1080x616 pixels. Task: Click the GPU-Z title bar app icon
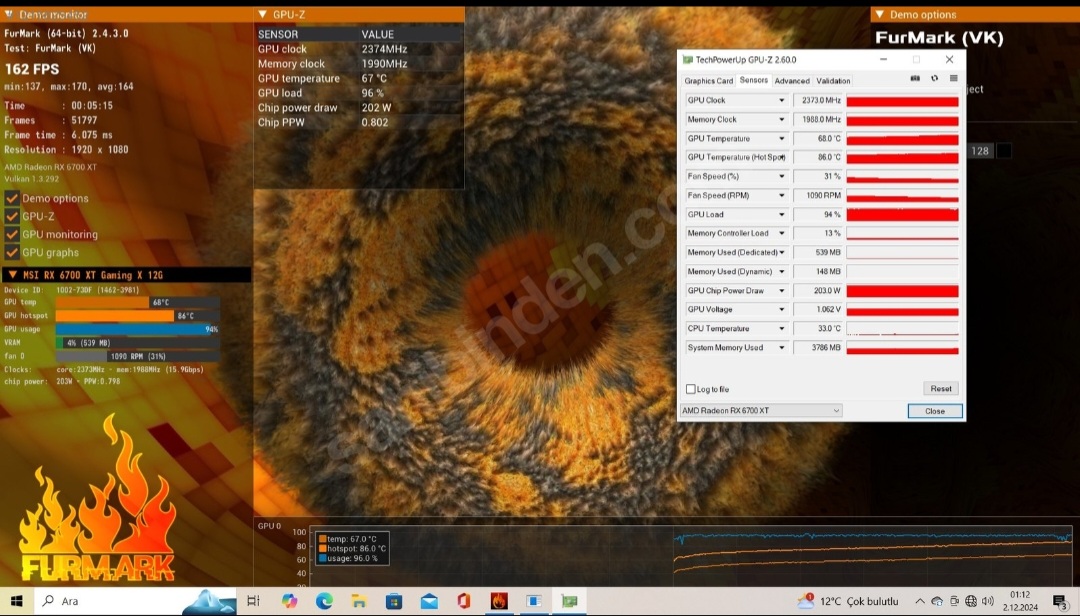pyautogui.click(x=687, y=60)
